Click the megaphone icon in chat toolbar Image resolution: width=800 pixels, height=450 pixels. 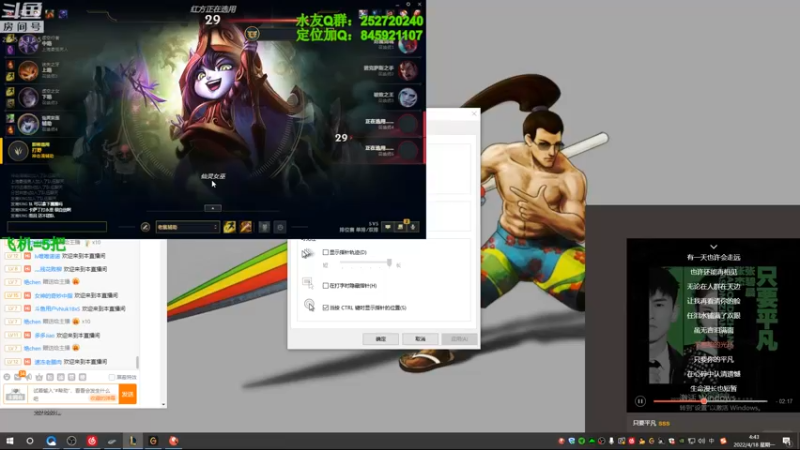(x=29, y=377)
